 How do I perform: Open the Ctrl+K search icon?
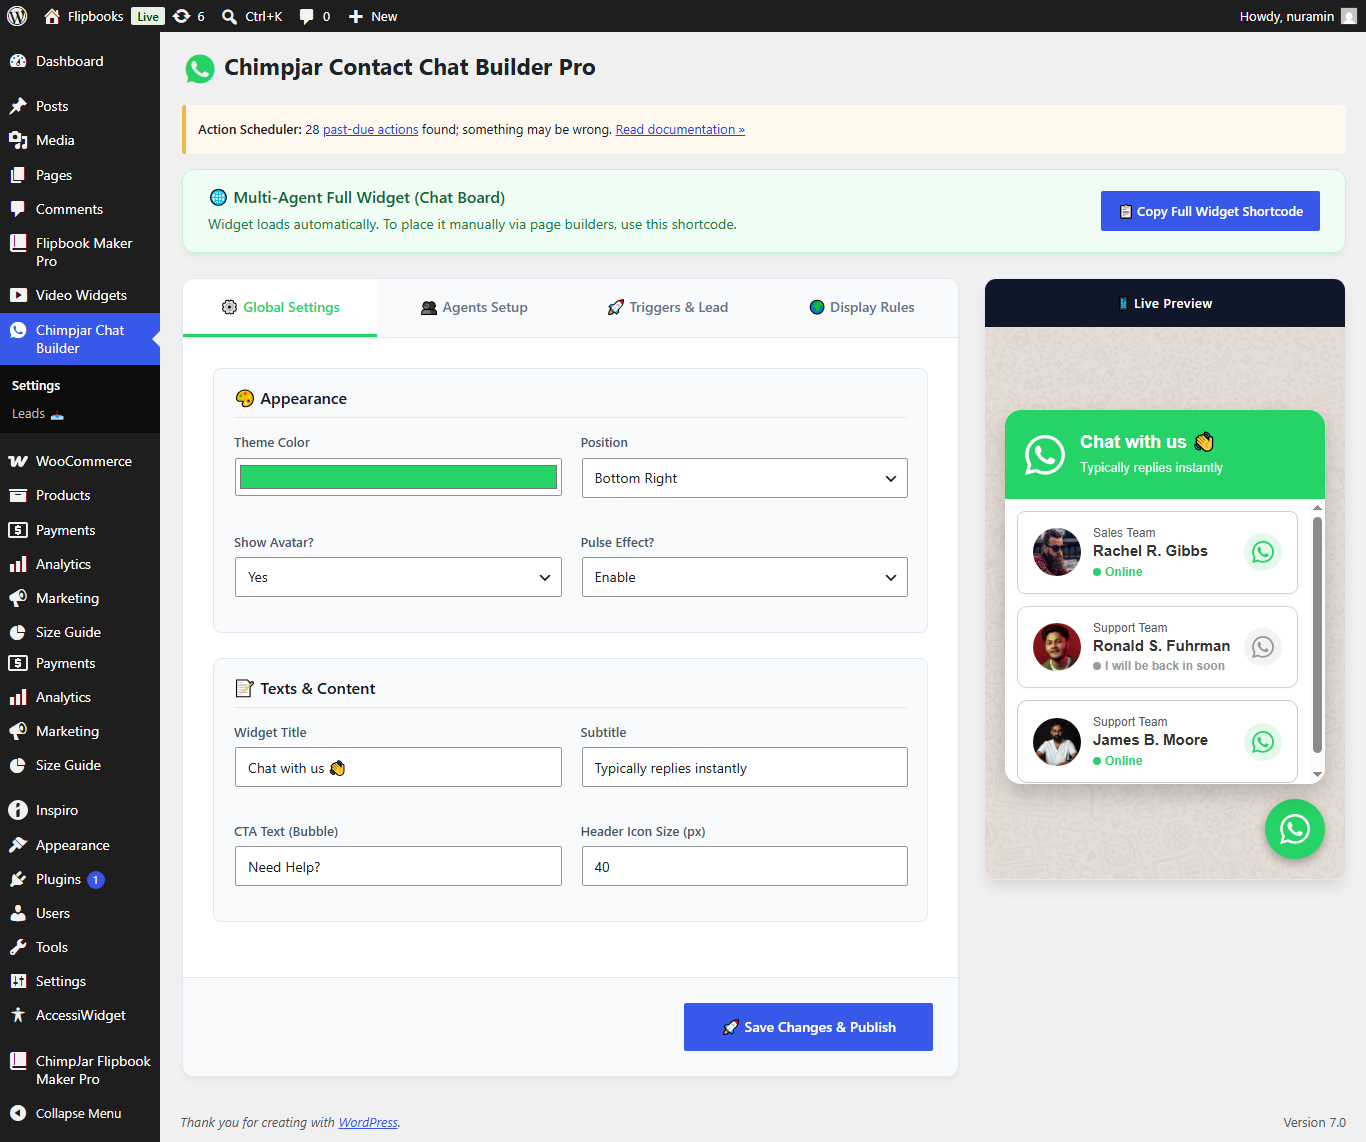pos(229,16)
